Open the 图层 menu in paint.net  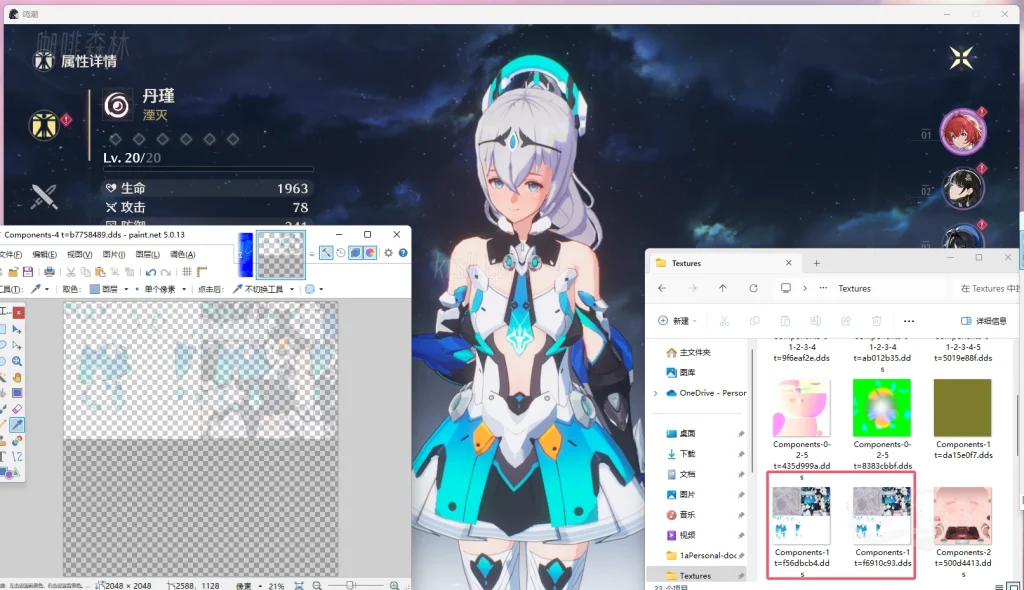(146, 255)
